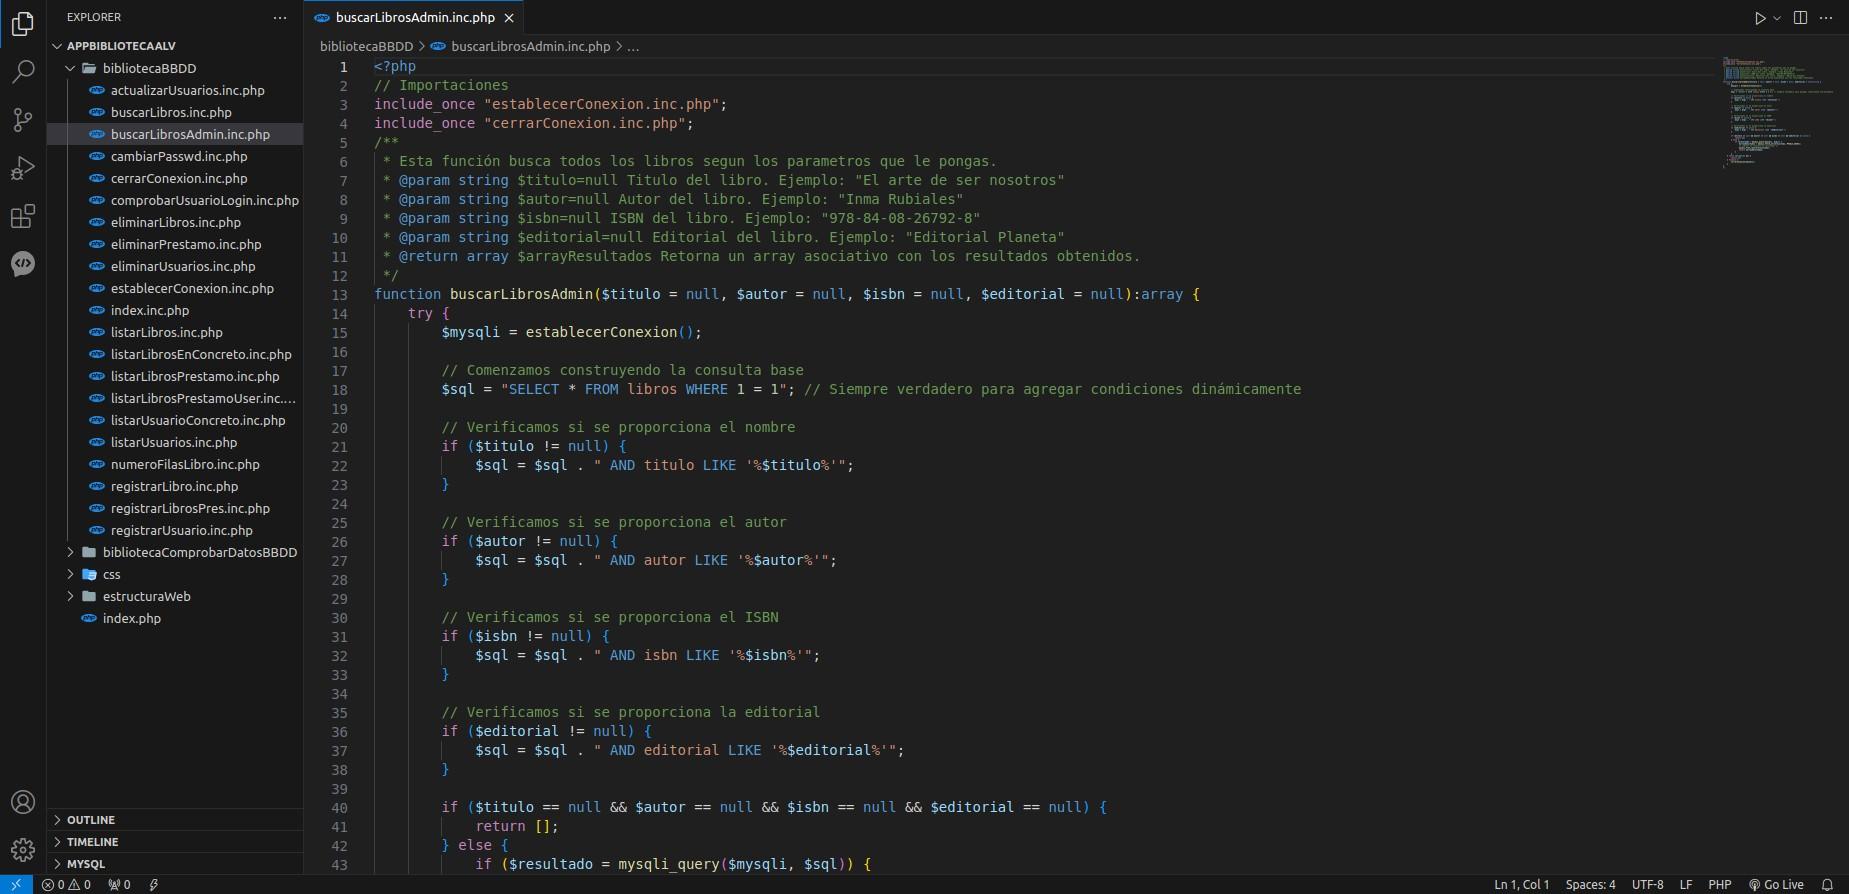Click line number 13 in gutter
This screenshot has height=894, width=1849.
point(340,294)
